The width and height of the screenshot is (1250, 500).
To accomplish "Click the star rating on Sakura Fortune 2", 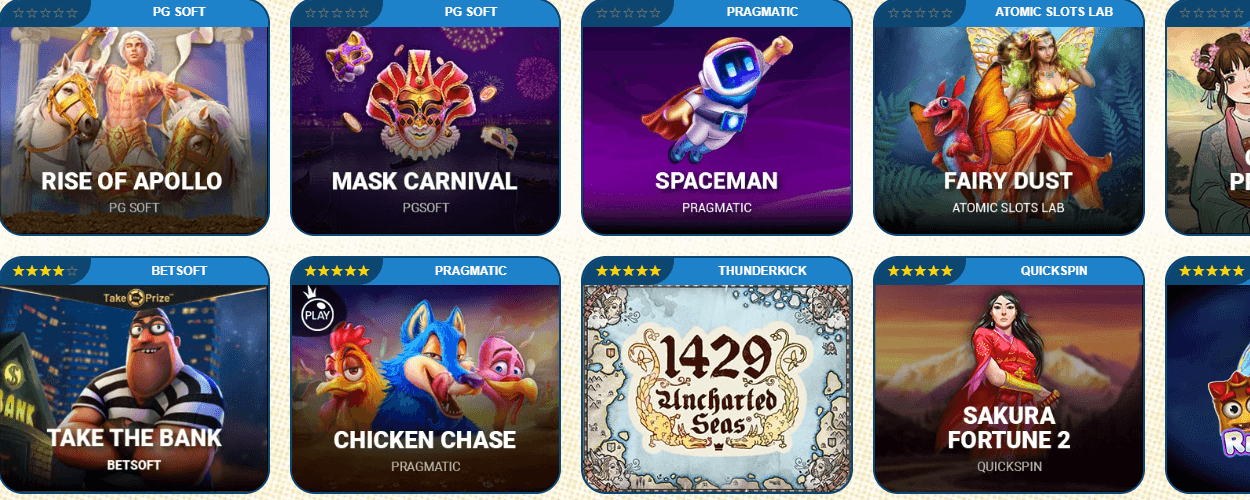I will coord(920,271).
